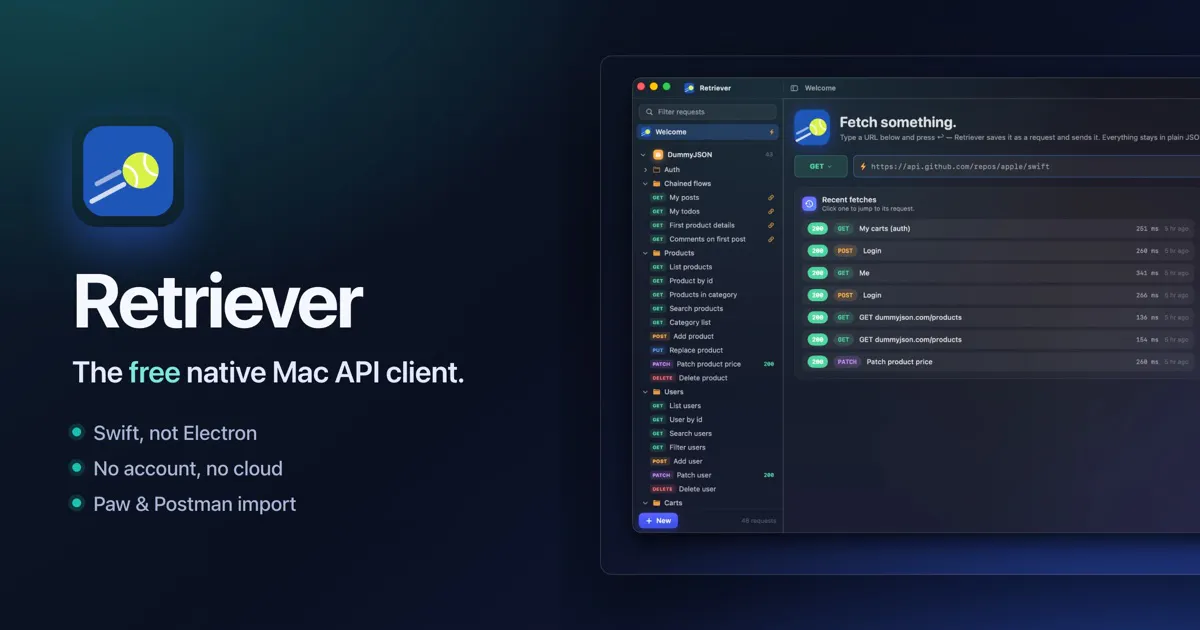Image resolution: width=1200 pixels, height=630 pixels.
Task: Select the First product details request
Action: (707, 225)
